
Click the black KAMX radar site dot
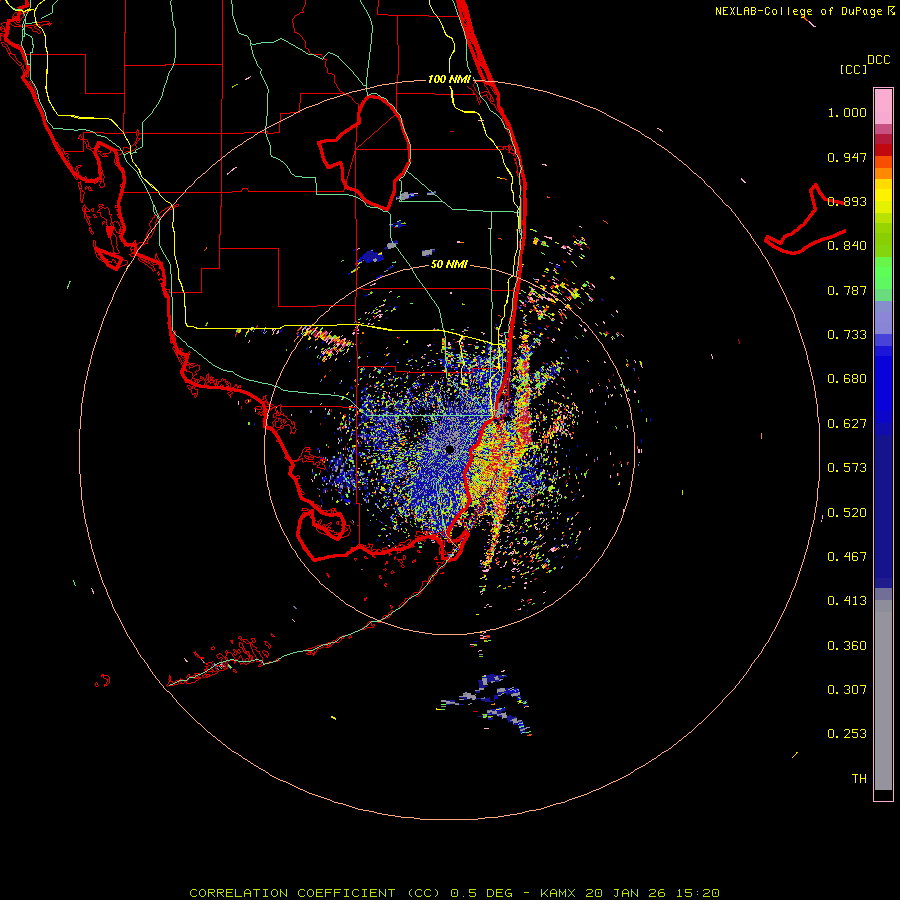[450, 449]
